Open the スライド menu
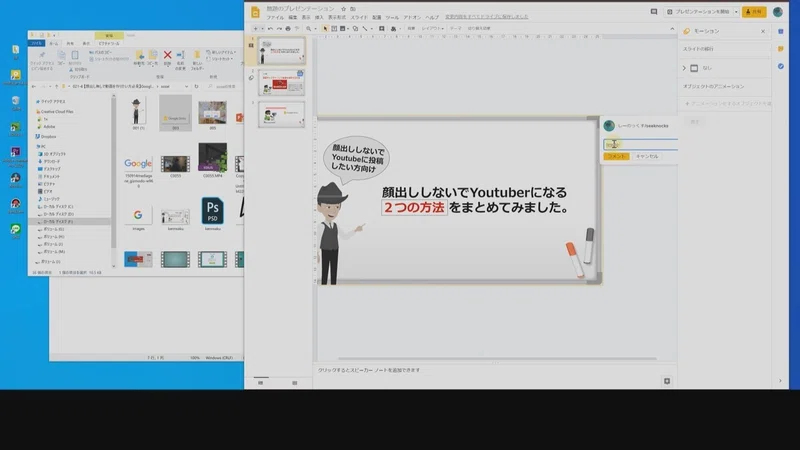Screen dimensions: 800x450 click(359, 17)
